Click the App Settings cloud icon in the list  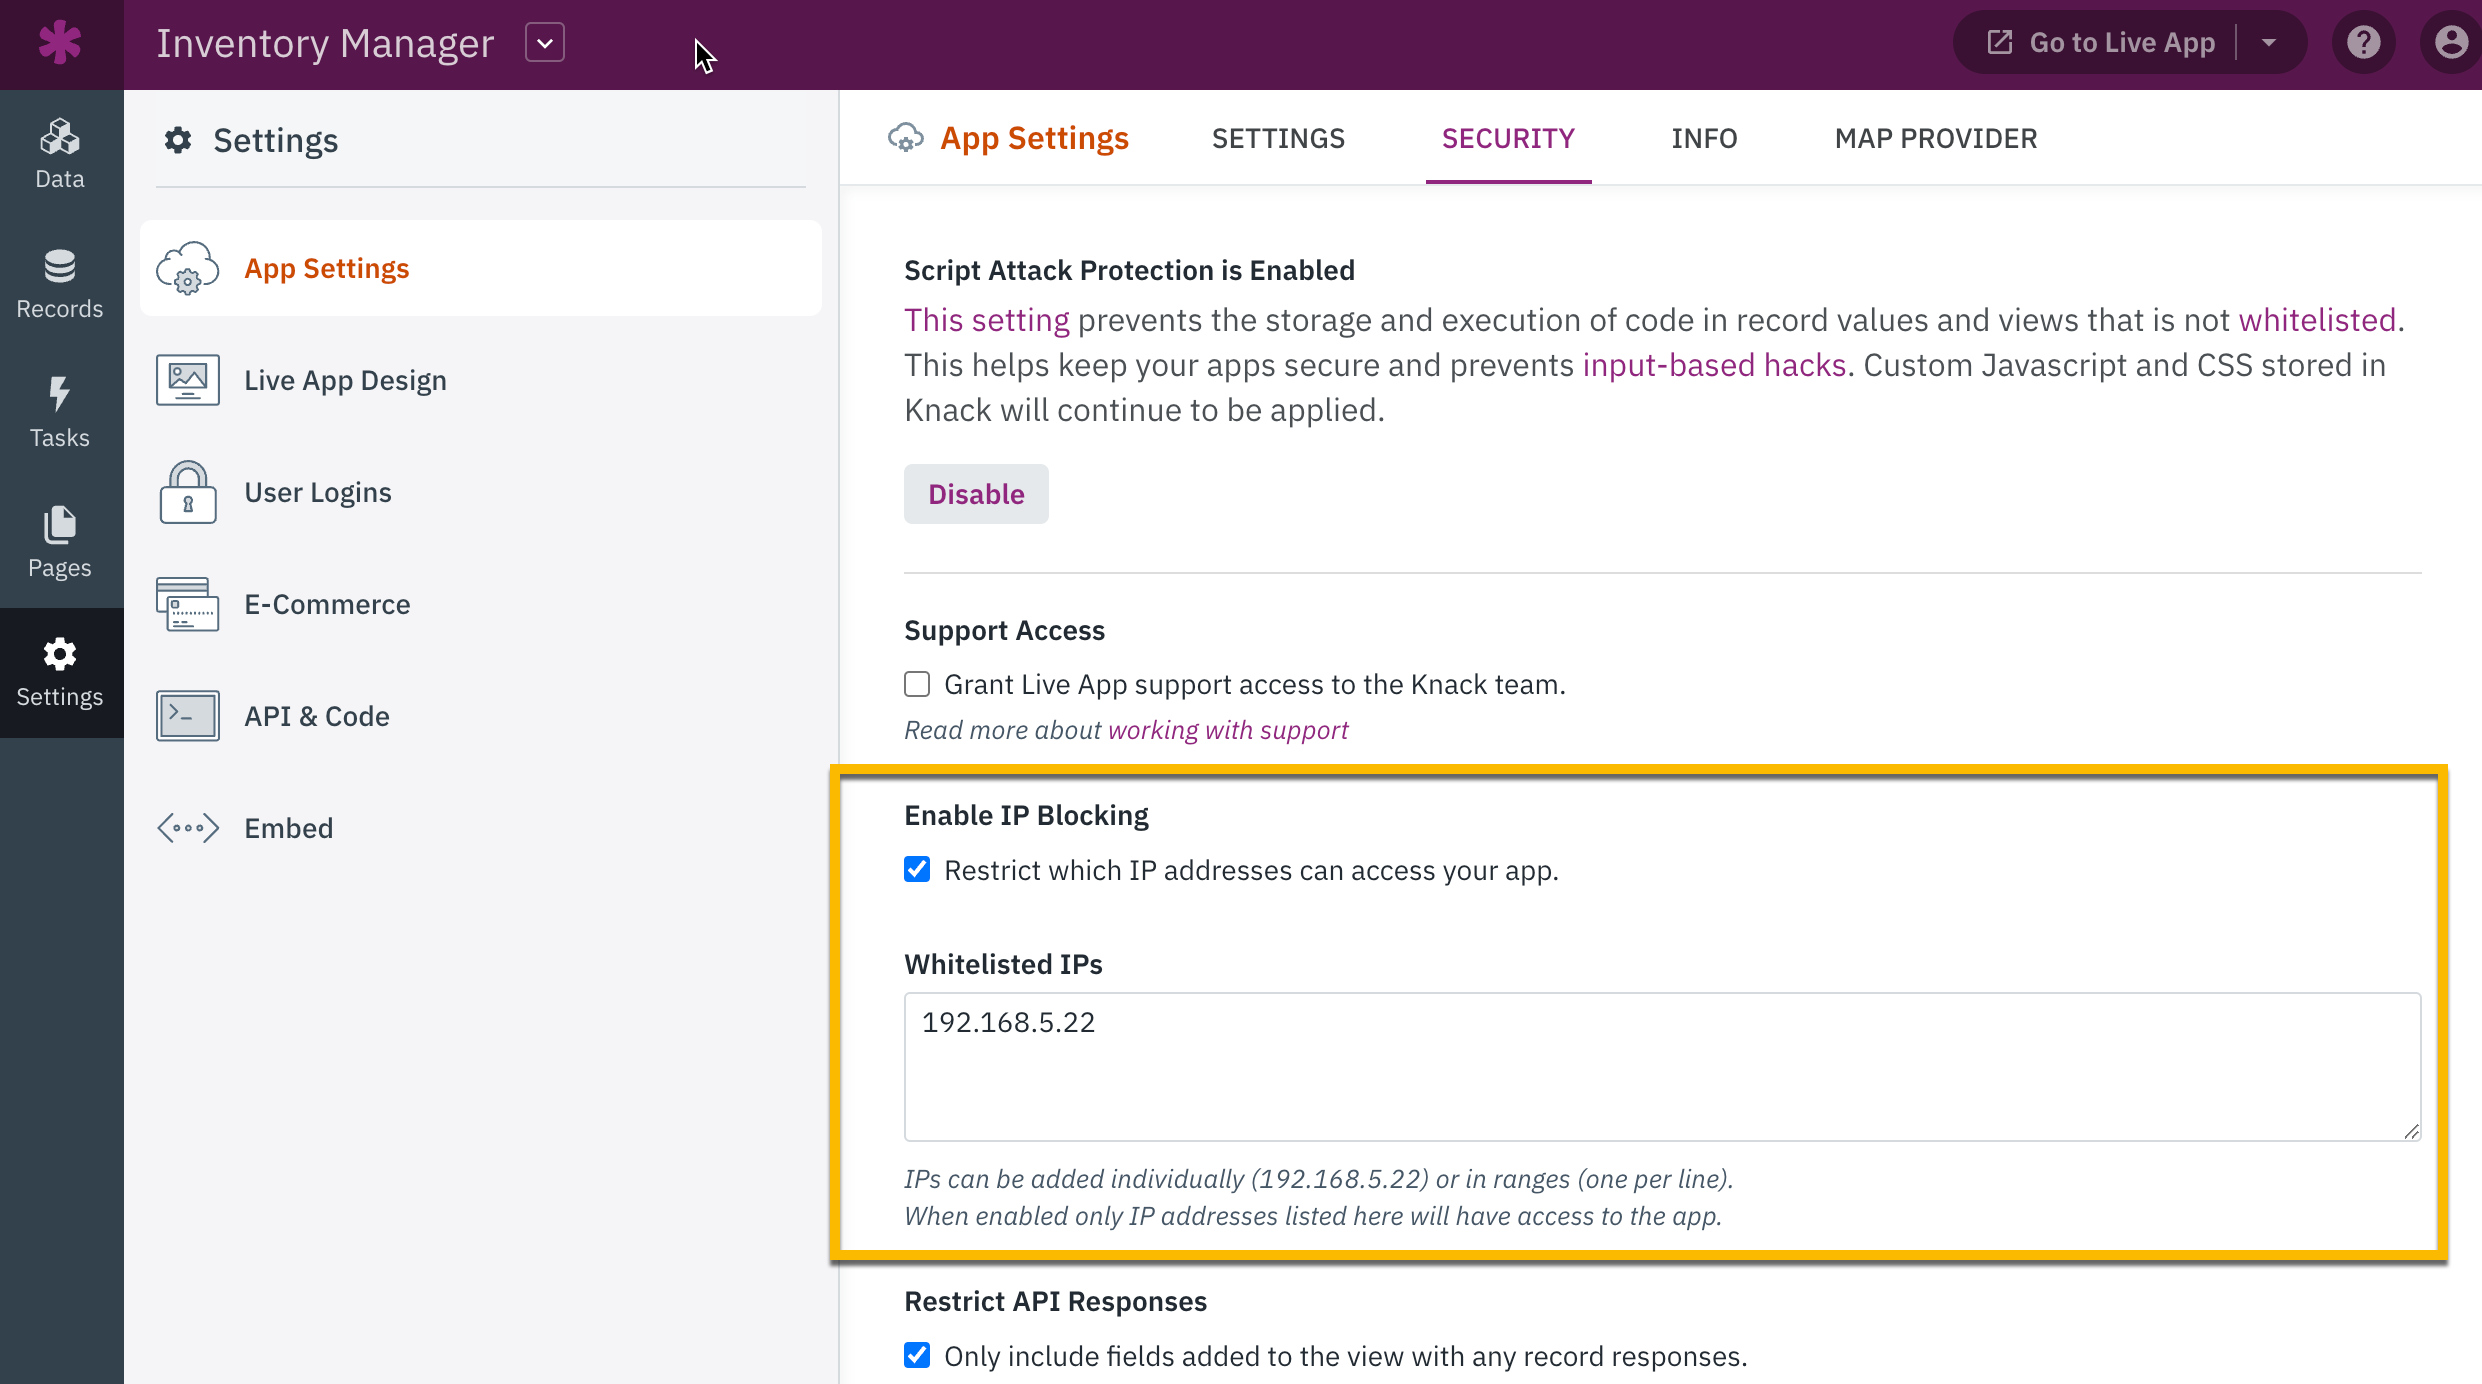188,268
